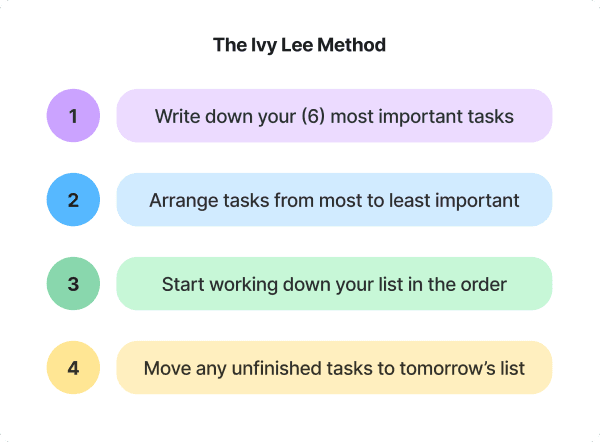
Task: Click the word "Move" in the yellow box
Action: coord(165,368)
